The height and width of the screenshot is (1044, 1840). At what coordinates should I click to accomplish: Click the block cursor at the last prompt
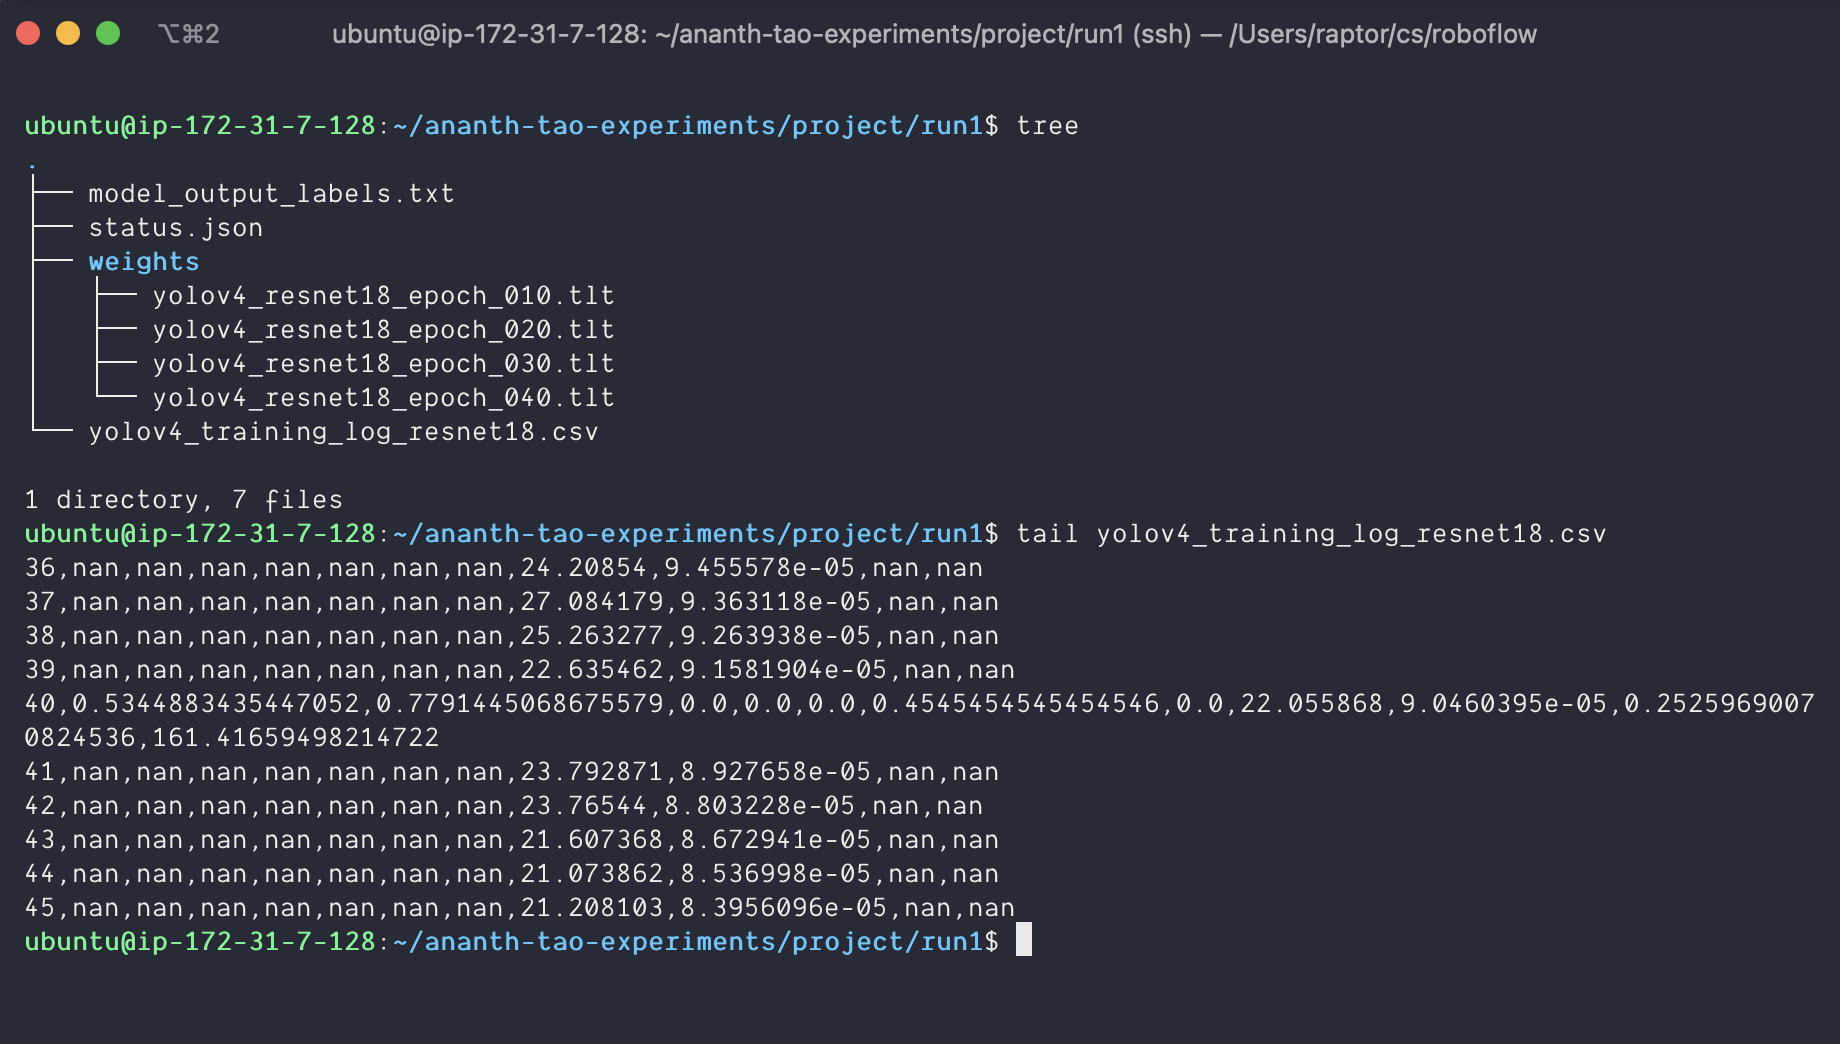tap(1024, 941)
